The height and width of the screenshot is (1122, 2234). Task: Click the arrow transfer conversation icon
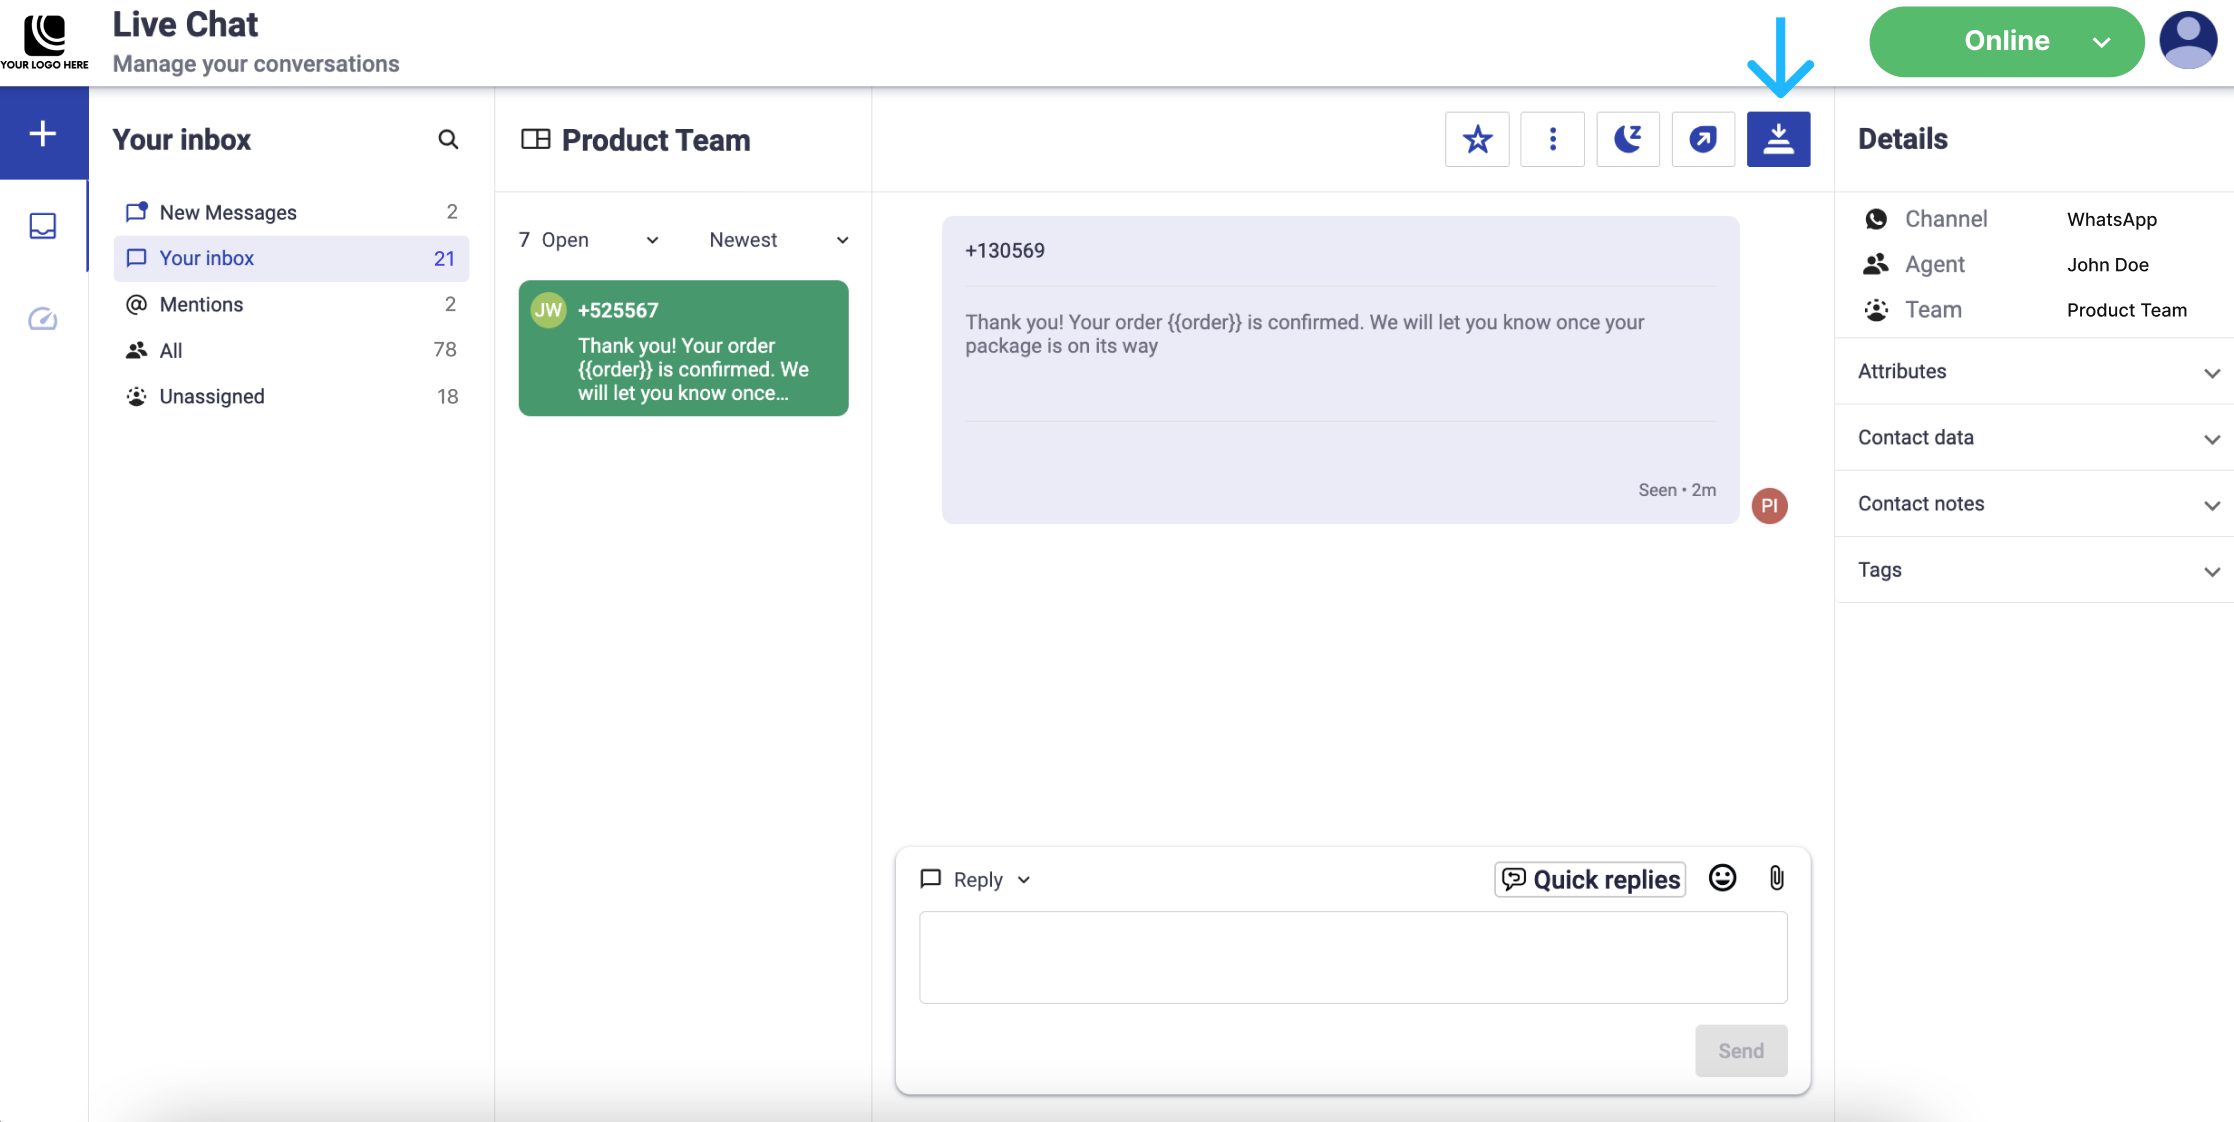tap(1702, 139)
